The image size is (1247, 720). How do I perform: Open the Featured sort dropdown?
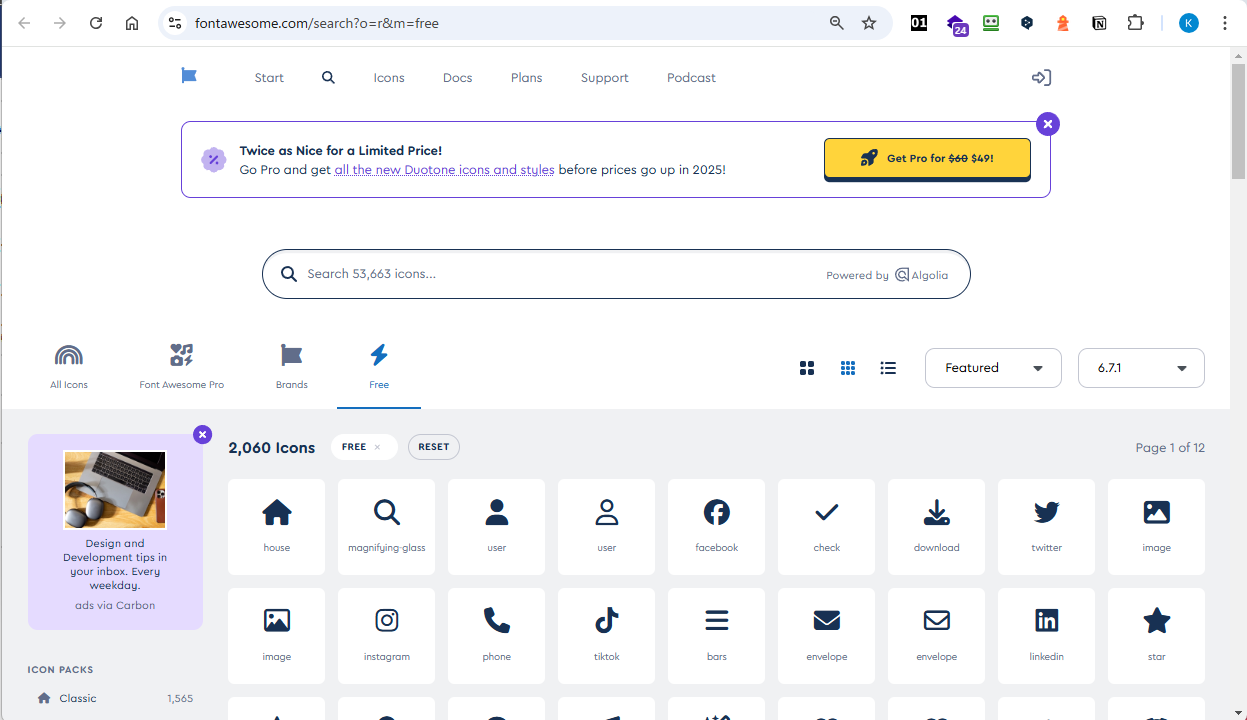coord(992,368)
